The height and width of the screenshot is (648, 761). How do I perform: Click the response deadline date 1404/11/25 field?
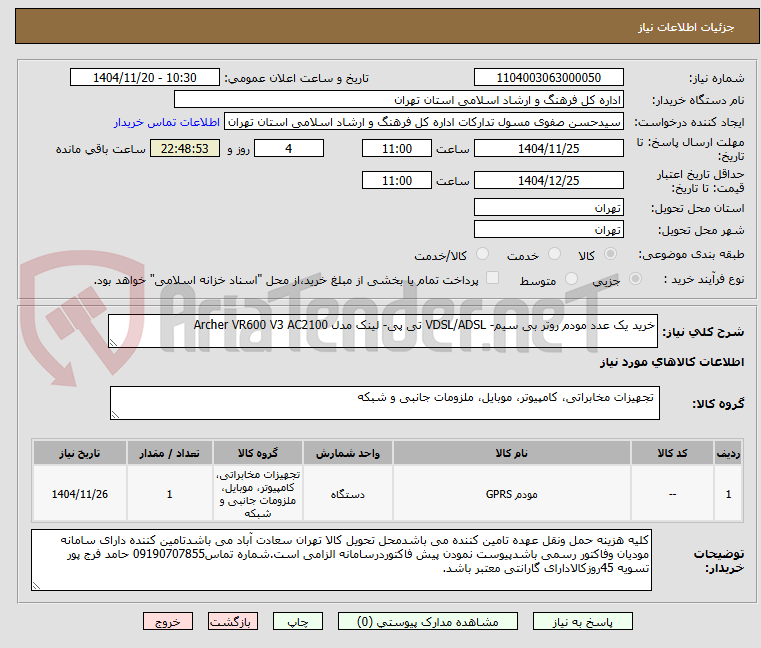pyautogui.click(x=548, y=149)
